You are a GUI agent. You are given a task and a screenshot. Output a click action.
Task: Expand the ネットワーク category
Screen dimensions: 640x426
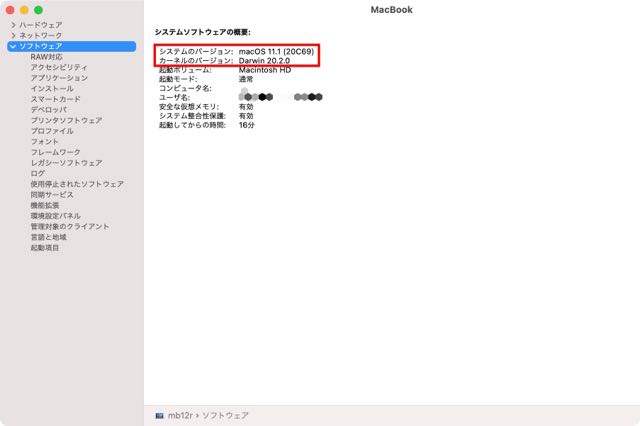click(13, 36)
